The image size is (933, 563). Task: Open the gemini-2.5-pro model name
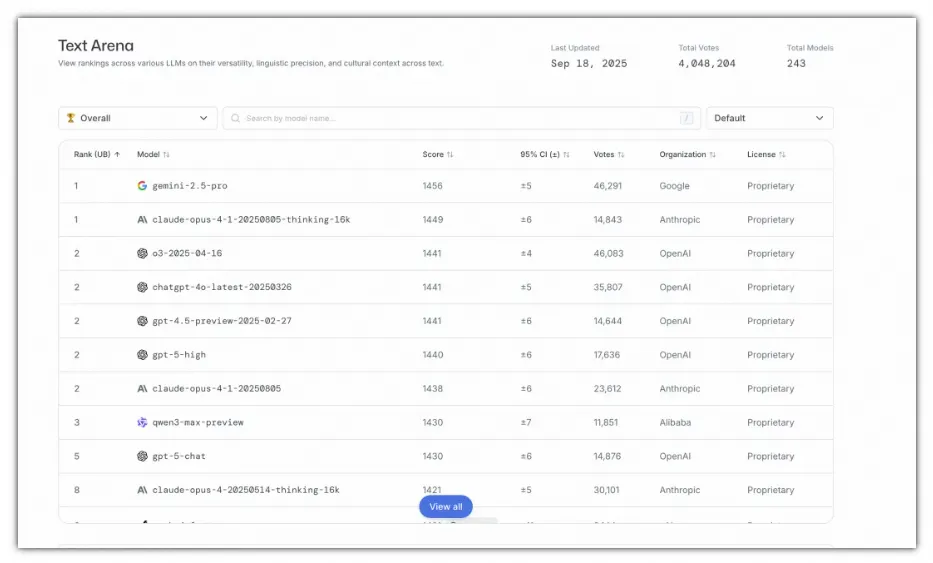(x=190, y=186)
